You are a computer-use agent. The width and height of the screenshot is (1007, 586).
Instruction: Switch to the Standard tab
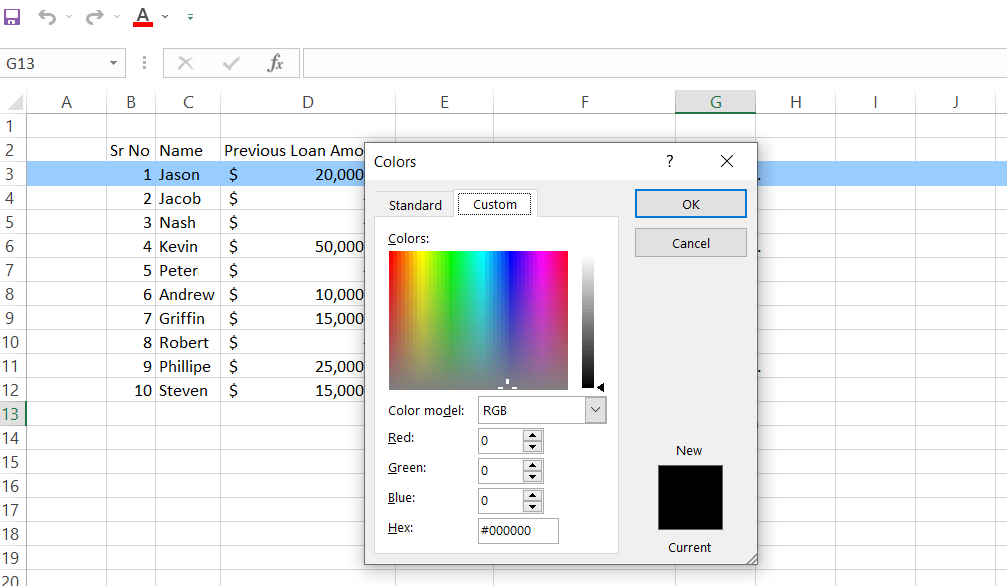(415, 205)
